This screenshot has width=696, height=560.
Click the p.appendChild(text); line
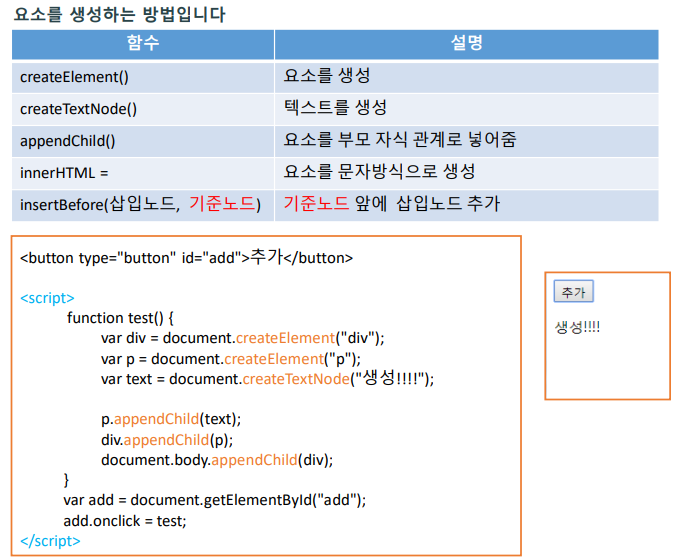pos(171,419)
